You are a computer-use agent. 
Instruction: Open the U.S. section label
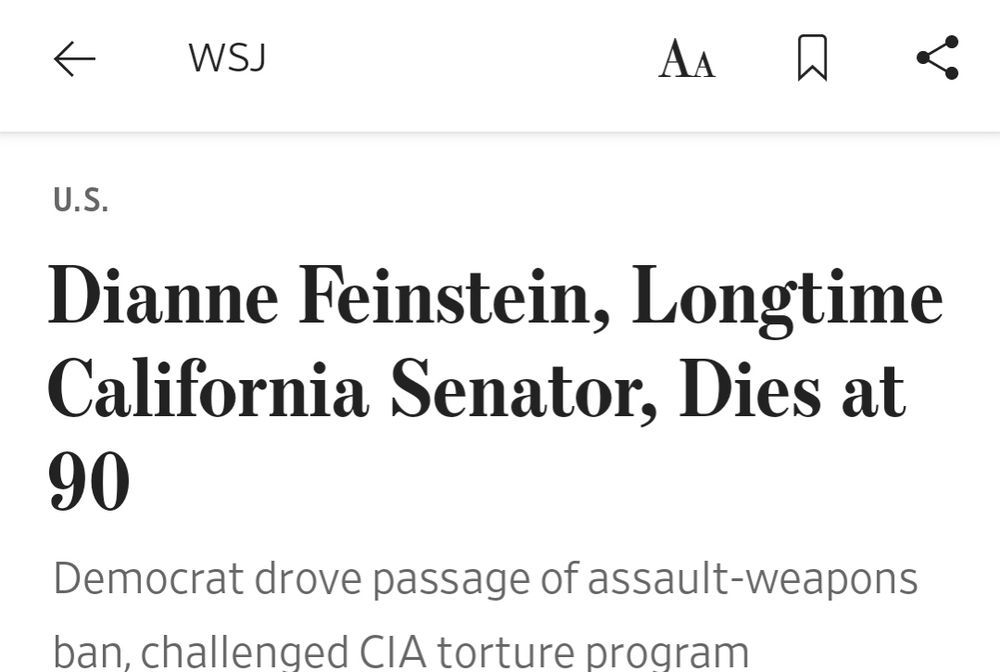pyautogui.click(x=80, y=200)
